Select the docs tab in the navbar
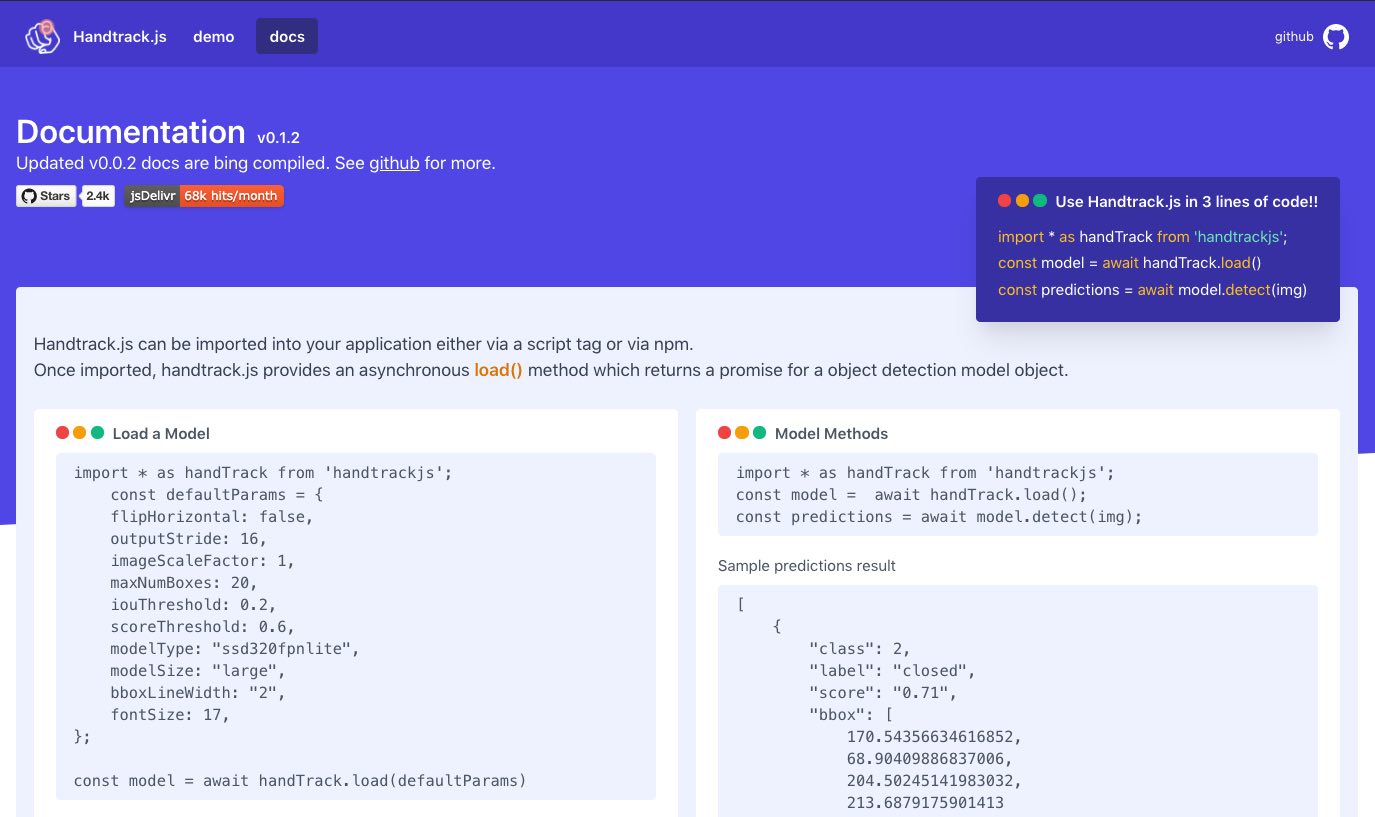The height and width of the screenshot is (817, 1375). 287,36
